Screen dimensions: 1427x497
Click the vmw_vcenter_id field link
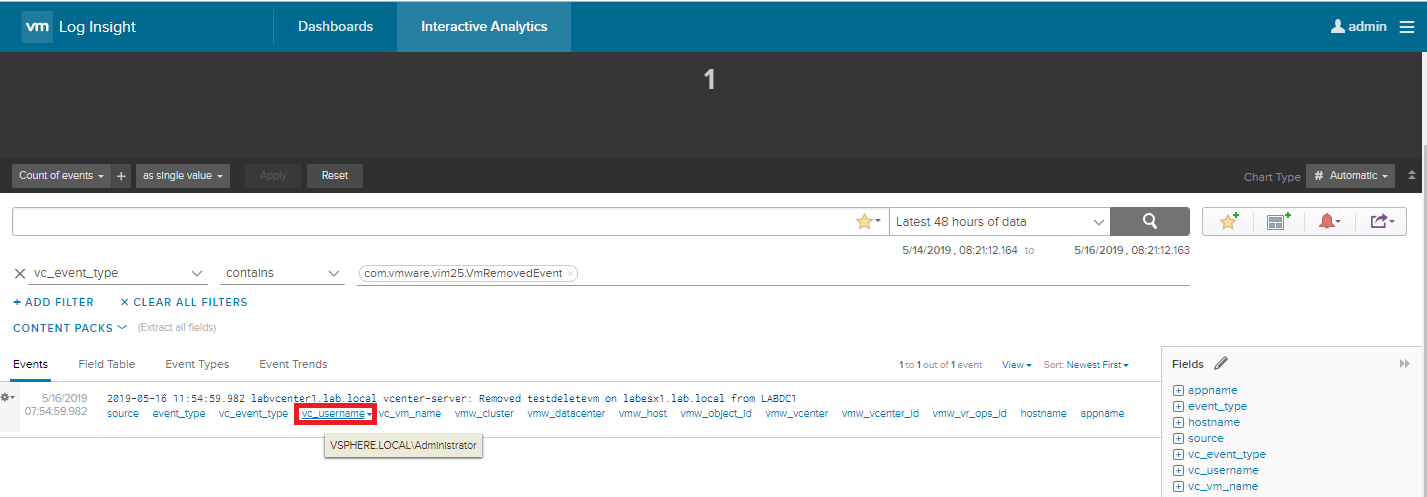click(x=880, y=413)
